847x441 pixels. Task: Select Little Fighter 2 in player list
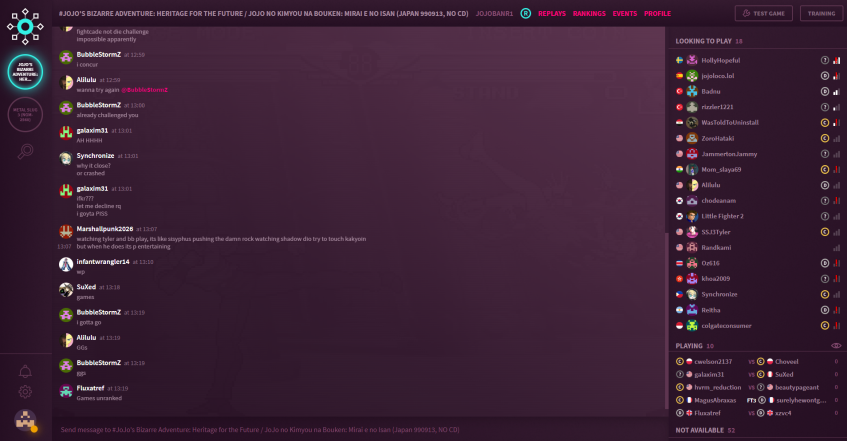click(x=722, y=216)
